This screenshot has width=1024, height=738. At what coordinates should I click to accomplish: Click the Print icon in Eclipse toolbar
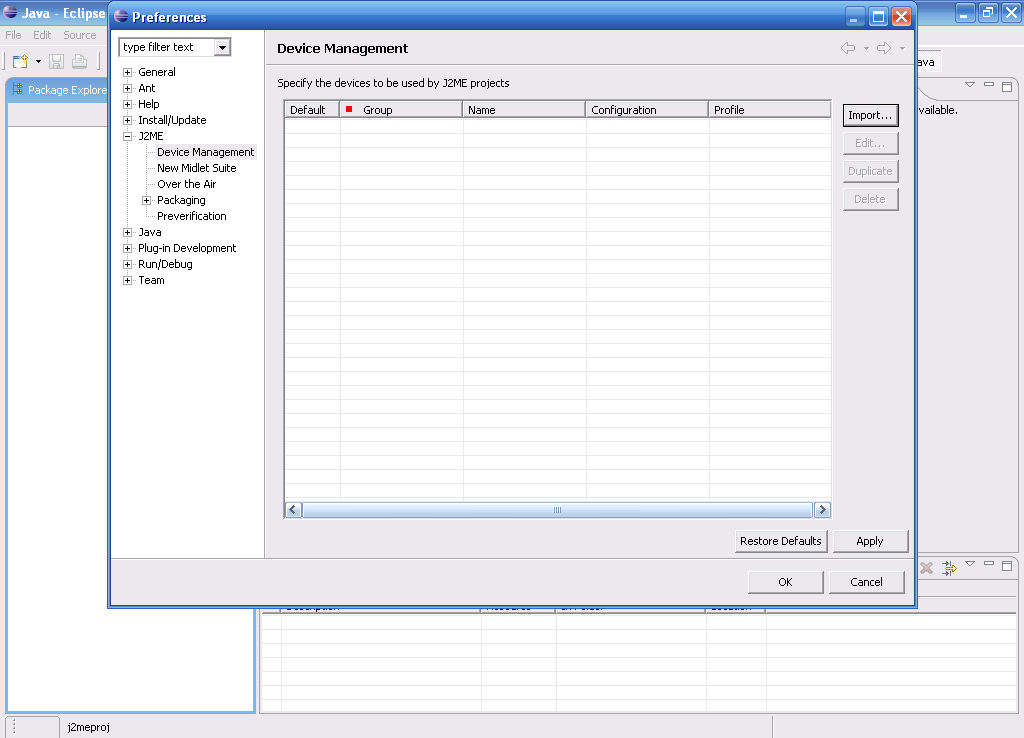pos(80,61)
